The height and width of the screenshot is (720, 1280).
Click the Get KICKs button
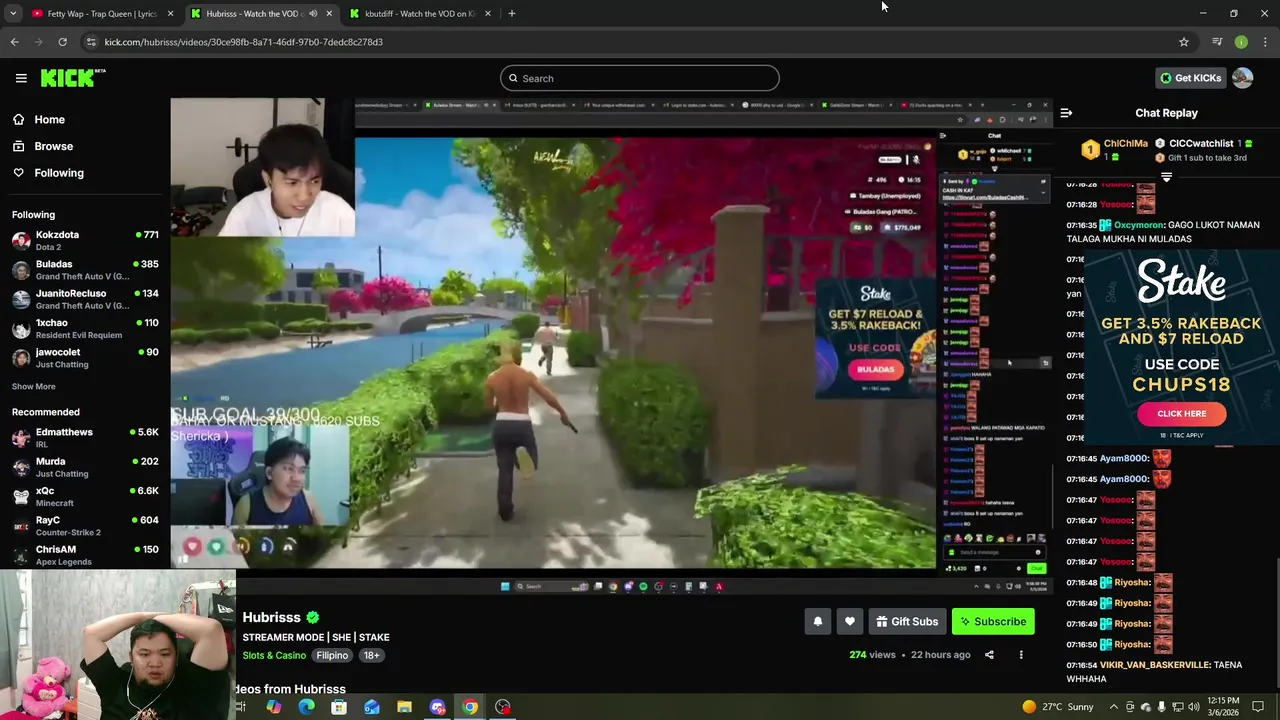coord(1190,78)
